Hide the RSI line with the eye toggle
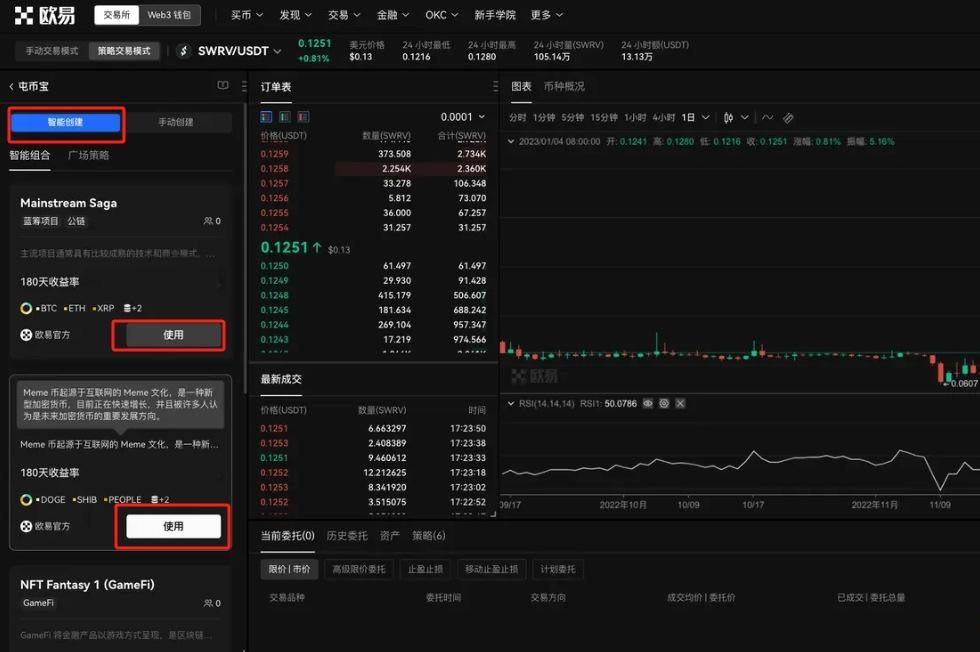980x652 pixels. coord(648,404)
